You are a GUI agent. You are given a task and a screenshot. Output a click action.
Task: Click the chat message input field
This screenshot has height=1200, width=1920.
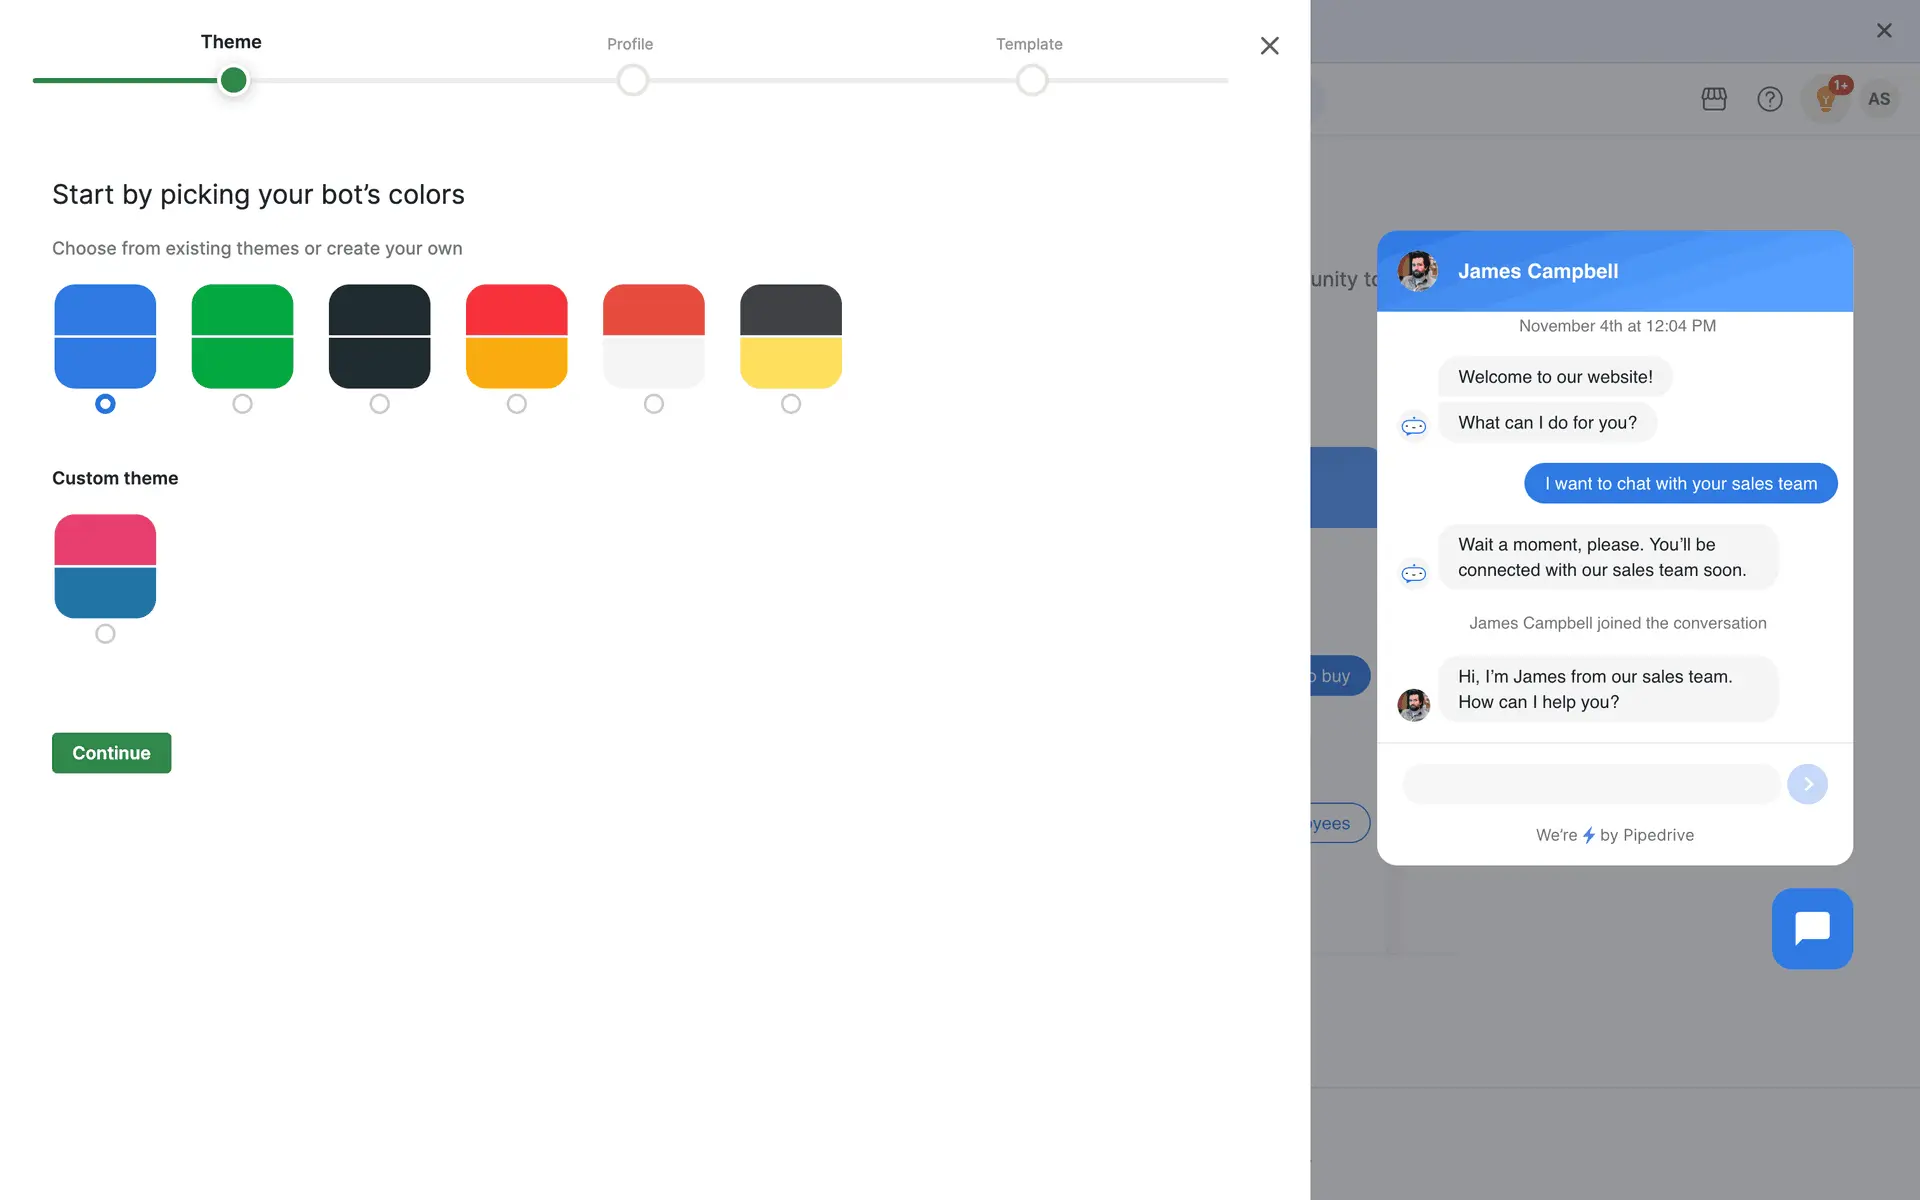1590,784
